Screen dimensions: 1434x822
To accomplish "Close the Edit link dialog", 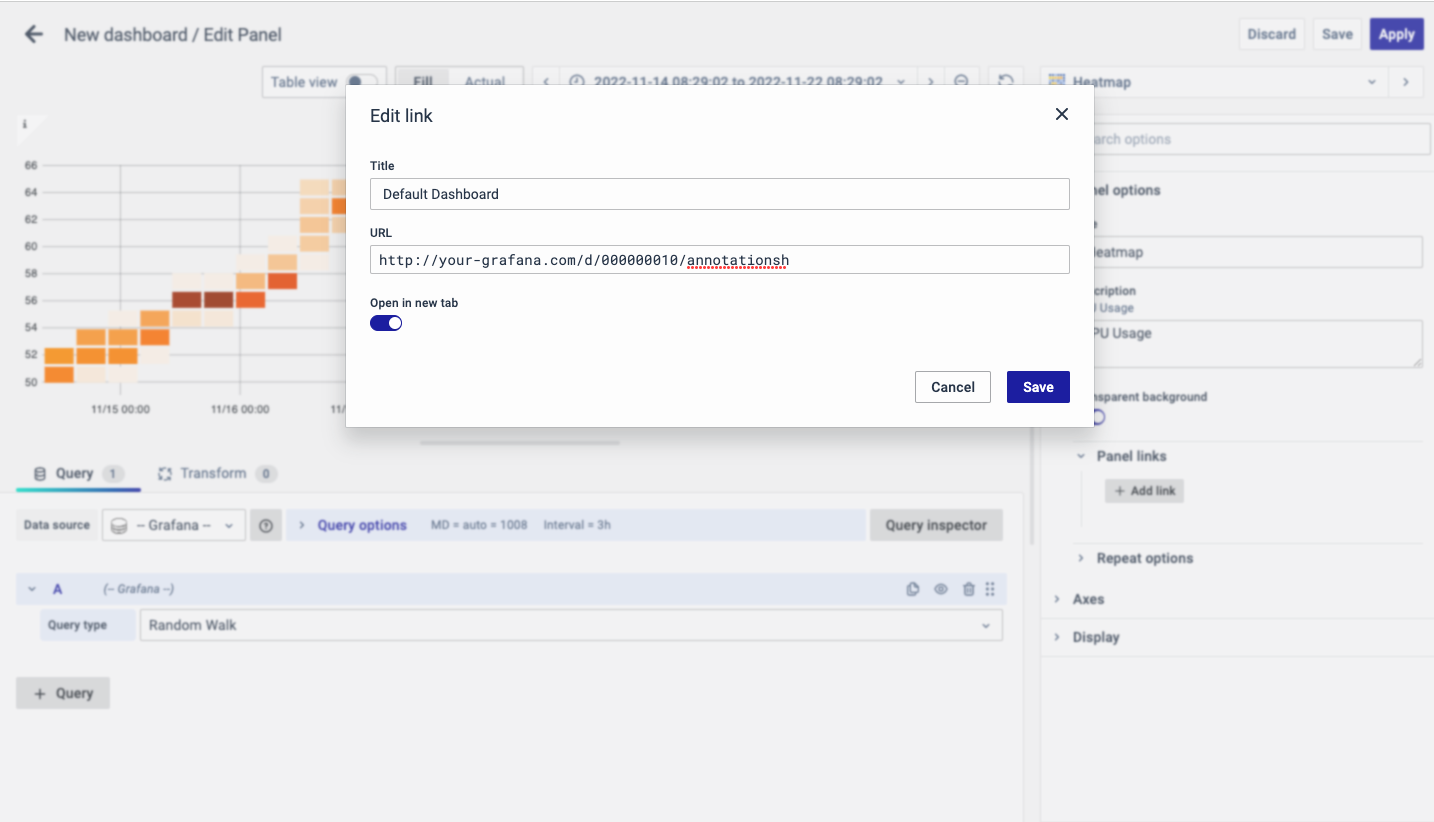I will coord(1062,114).
